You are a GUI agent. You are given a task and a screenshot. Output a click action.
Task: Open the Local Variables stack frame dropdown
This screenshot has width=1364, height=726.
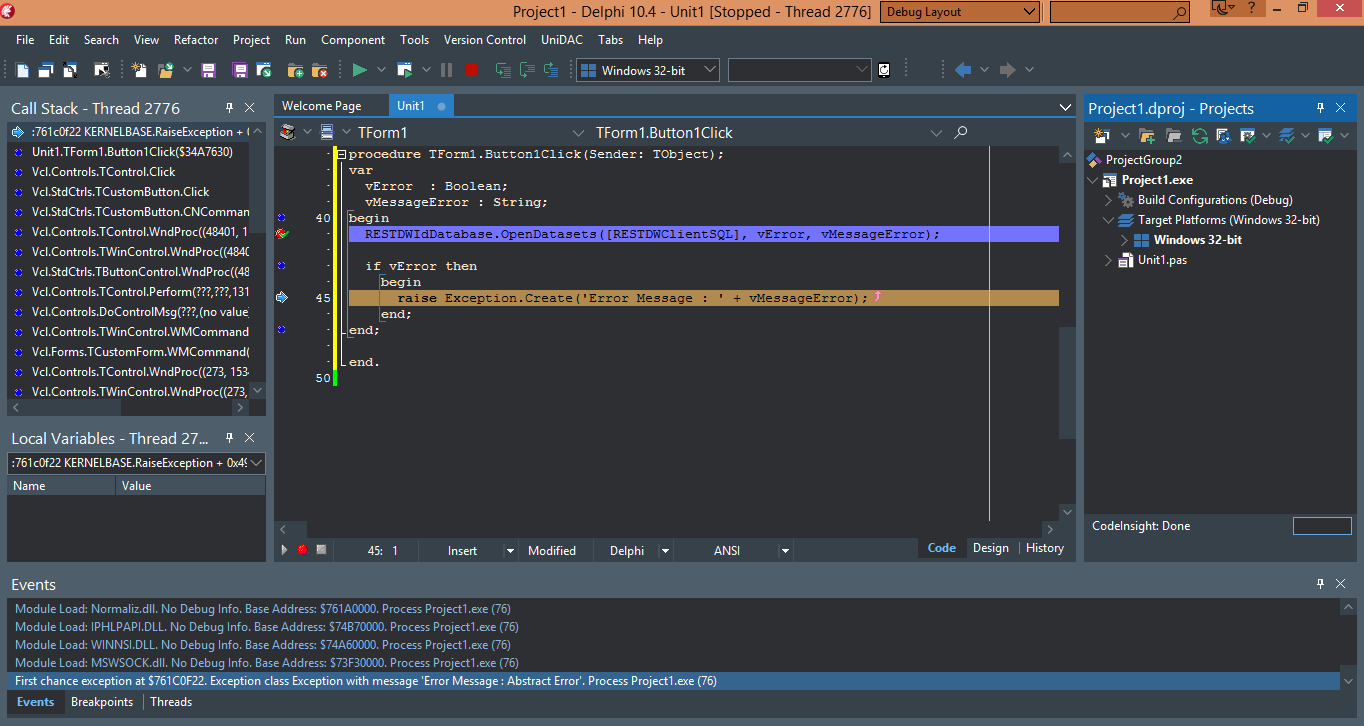[255, 463]
